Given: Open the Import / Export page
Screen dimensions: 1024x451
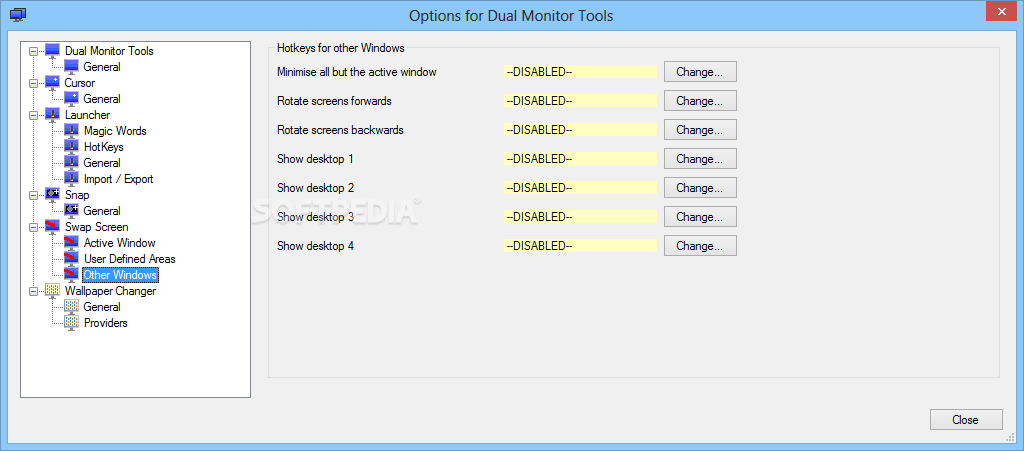Looking at the screenshot, I should pyautogui.click(x=118, y=179).
